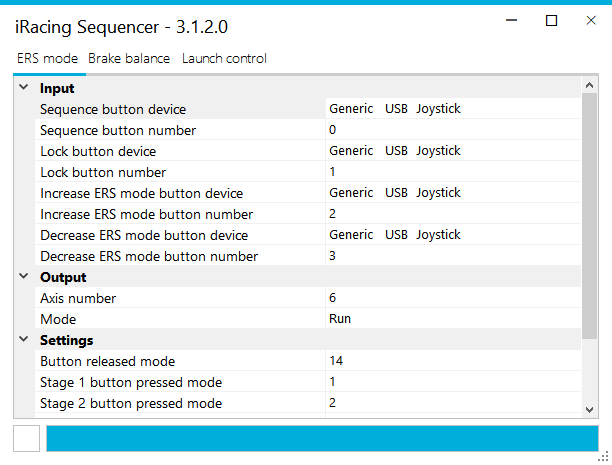This screenshot has height=465, width=612.
Task: Click the scrollbar up arrow
Action: click(589, 85)
